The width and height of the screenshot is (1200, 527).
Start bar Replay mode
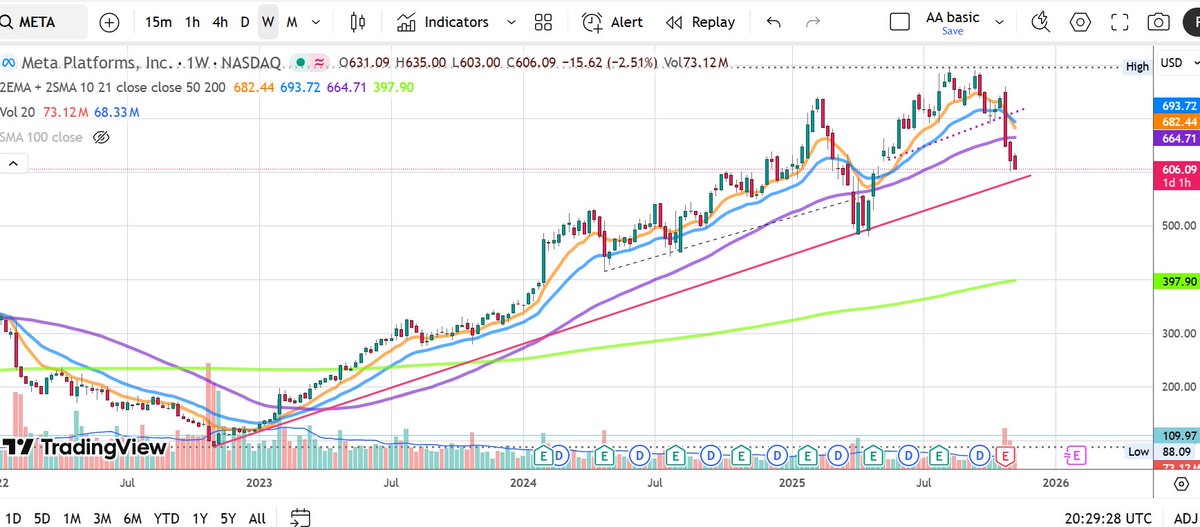[x=701, y=22]
